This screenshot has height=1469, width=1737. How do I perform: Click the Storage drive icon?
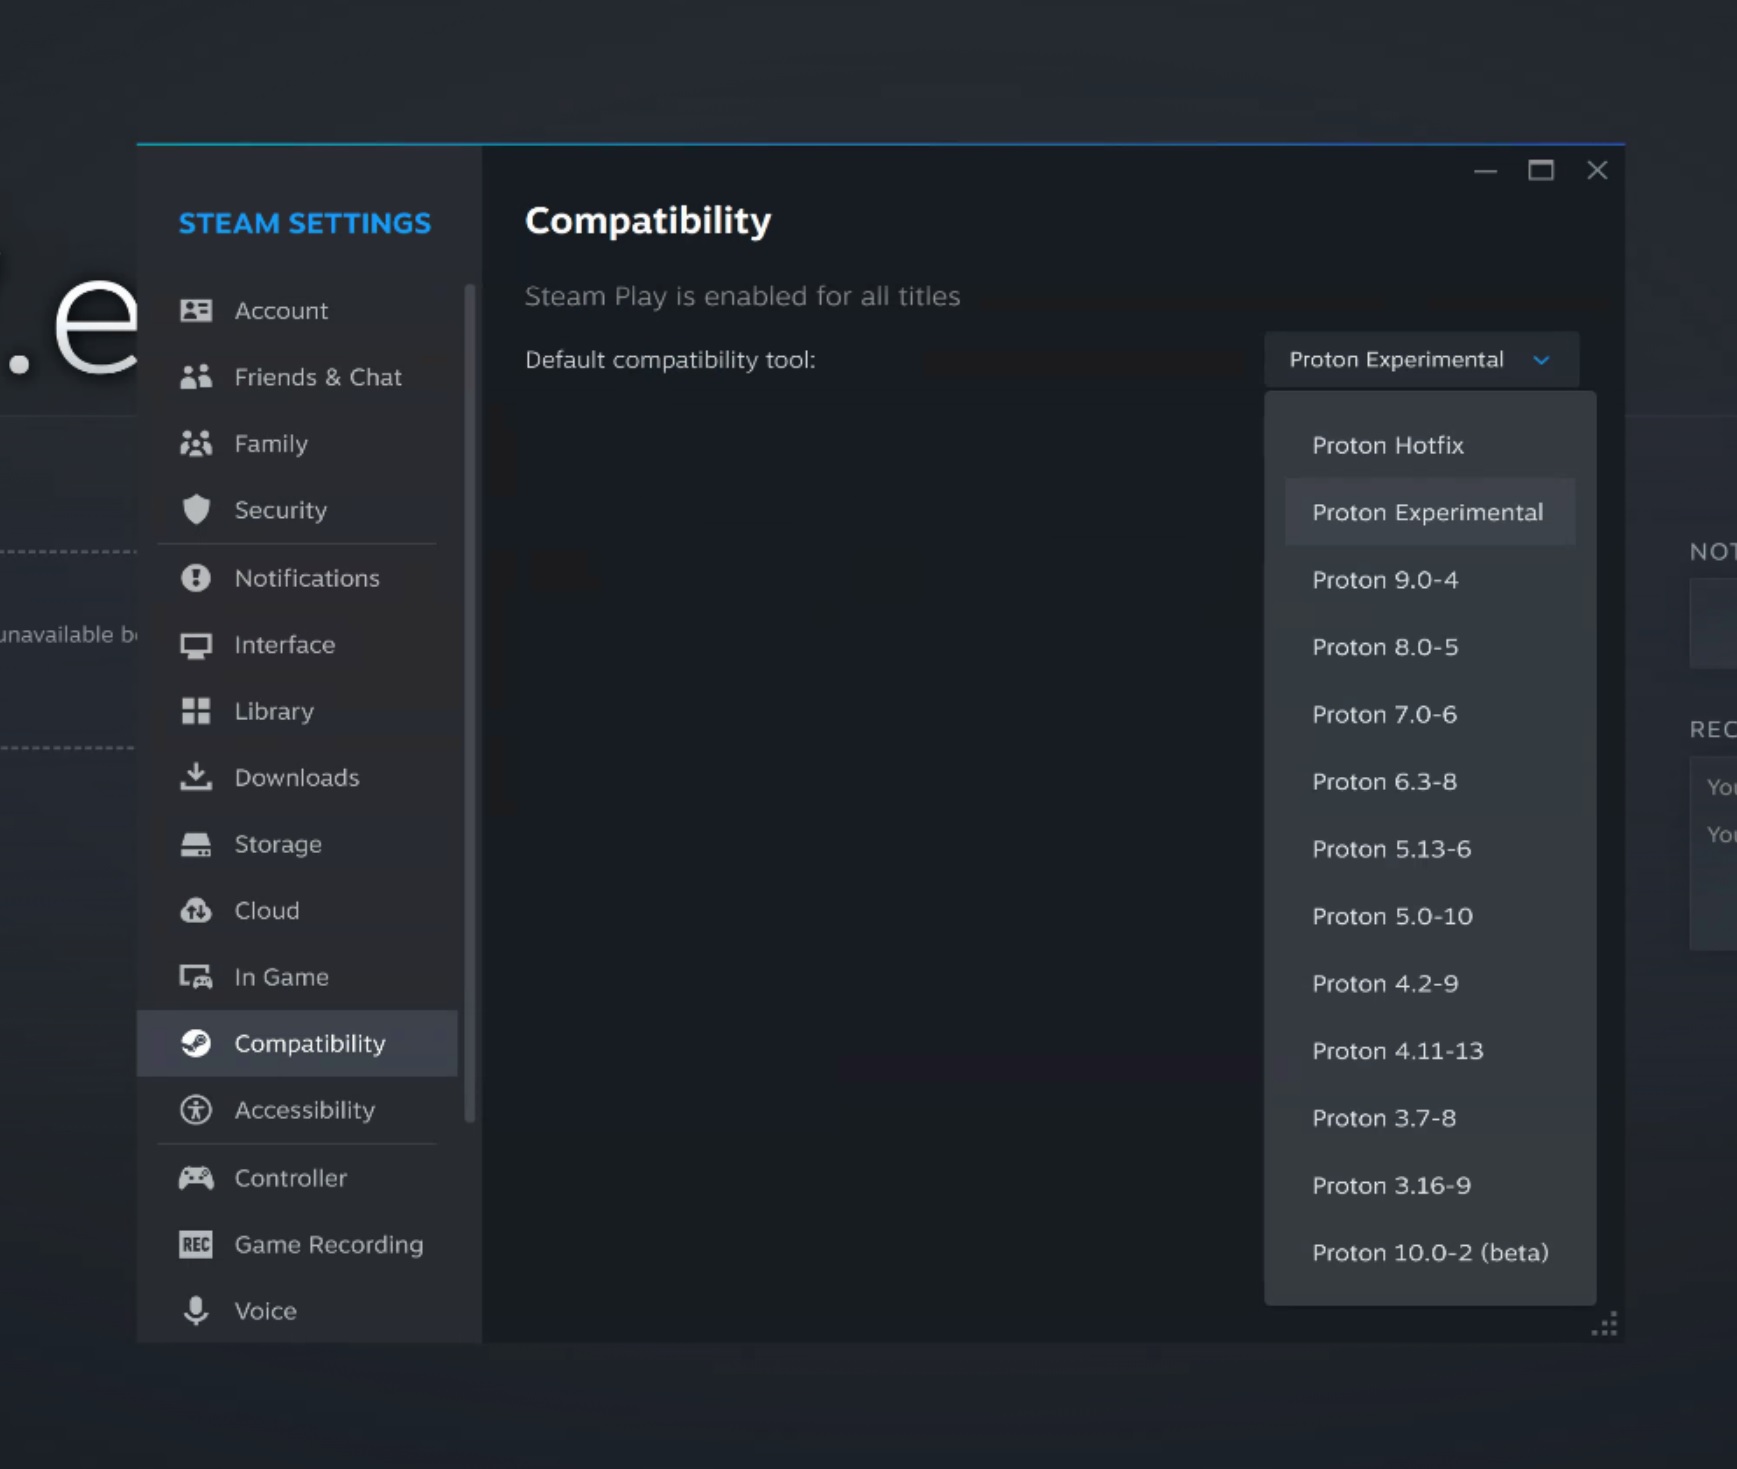tap(196, 844)
